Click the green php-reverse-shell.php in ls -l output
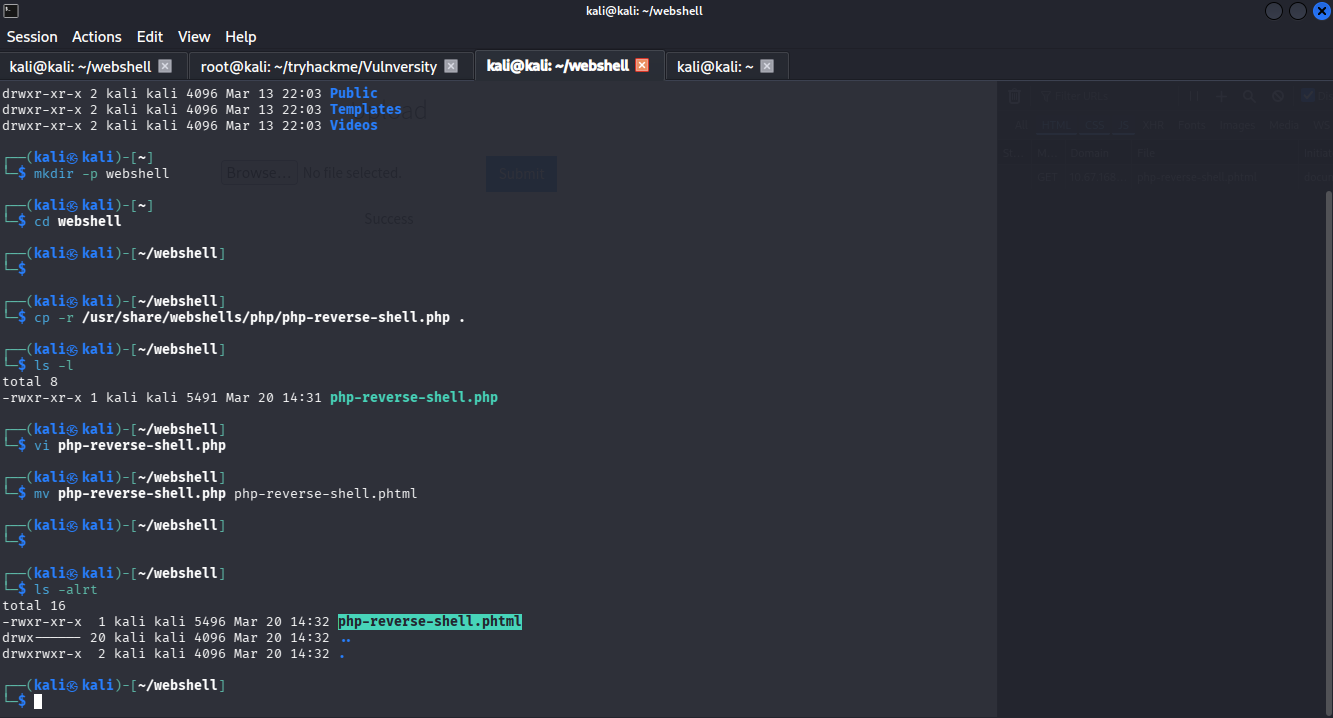1333x718 pixels. [414, 397]
